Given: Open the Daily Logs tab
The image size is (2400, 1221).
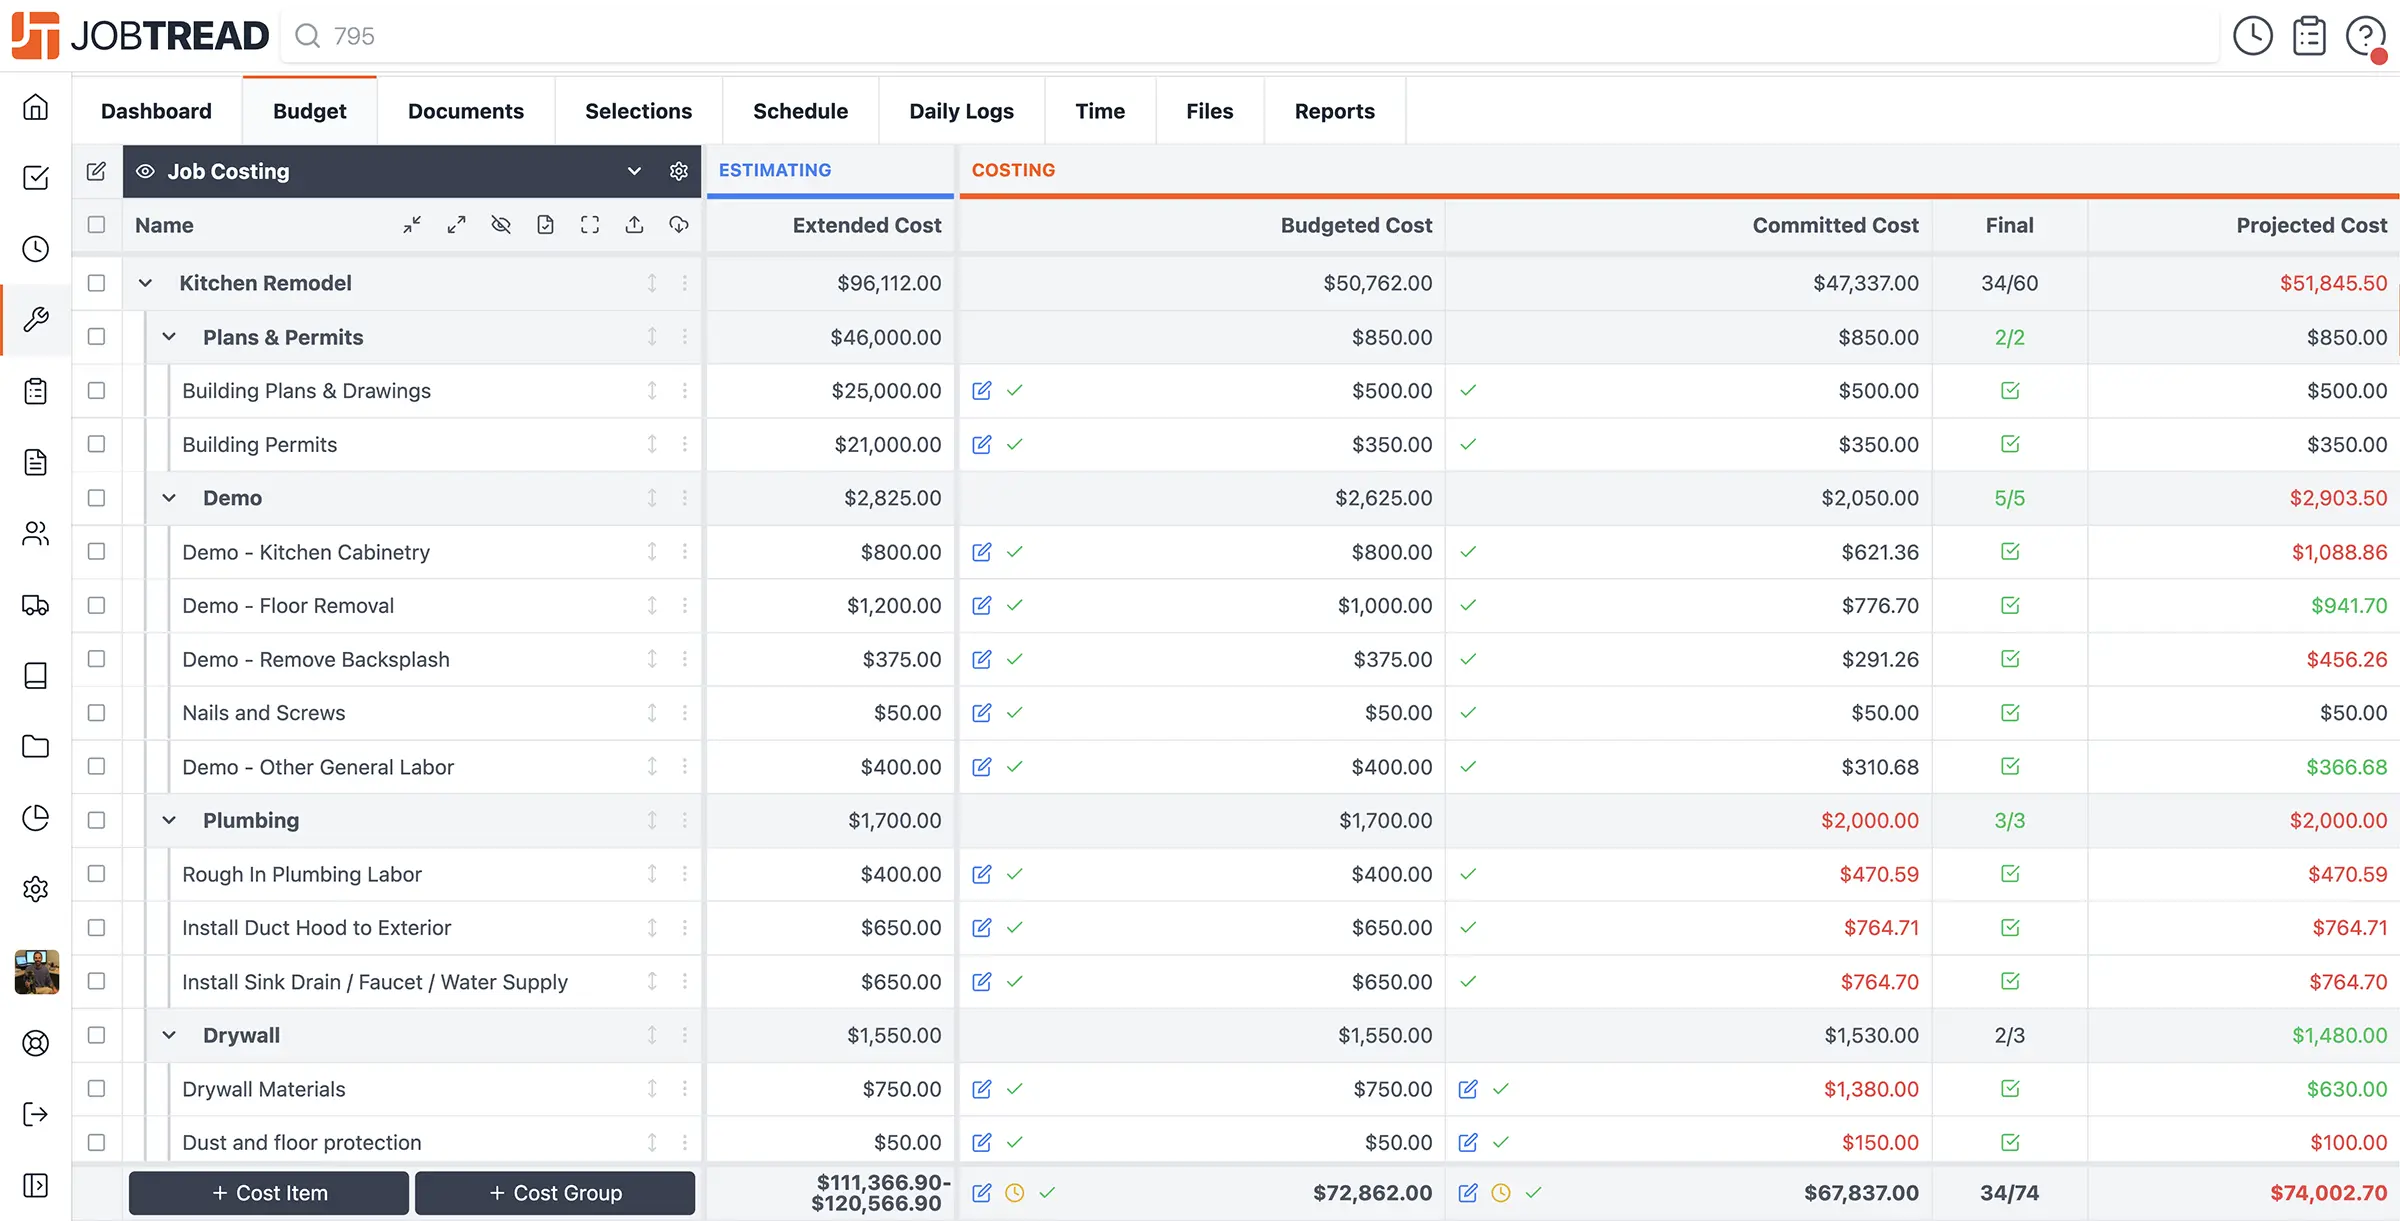Looking at the screenshot, I should 961,111.
